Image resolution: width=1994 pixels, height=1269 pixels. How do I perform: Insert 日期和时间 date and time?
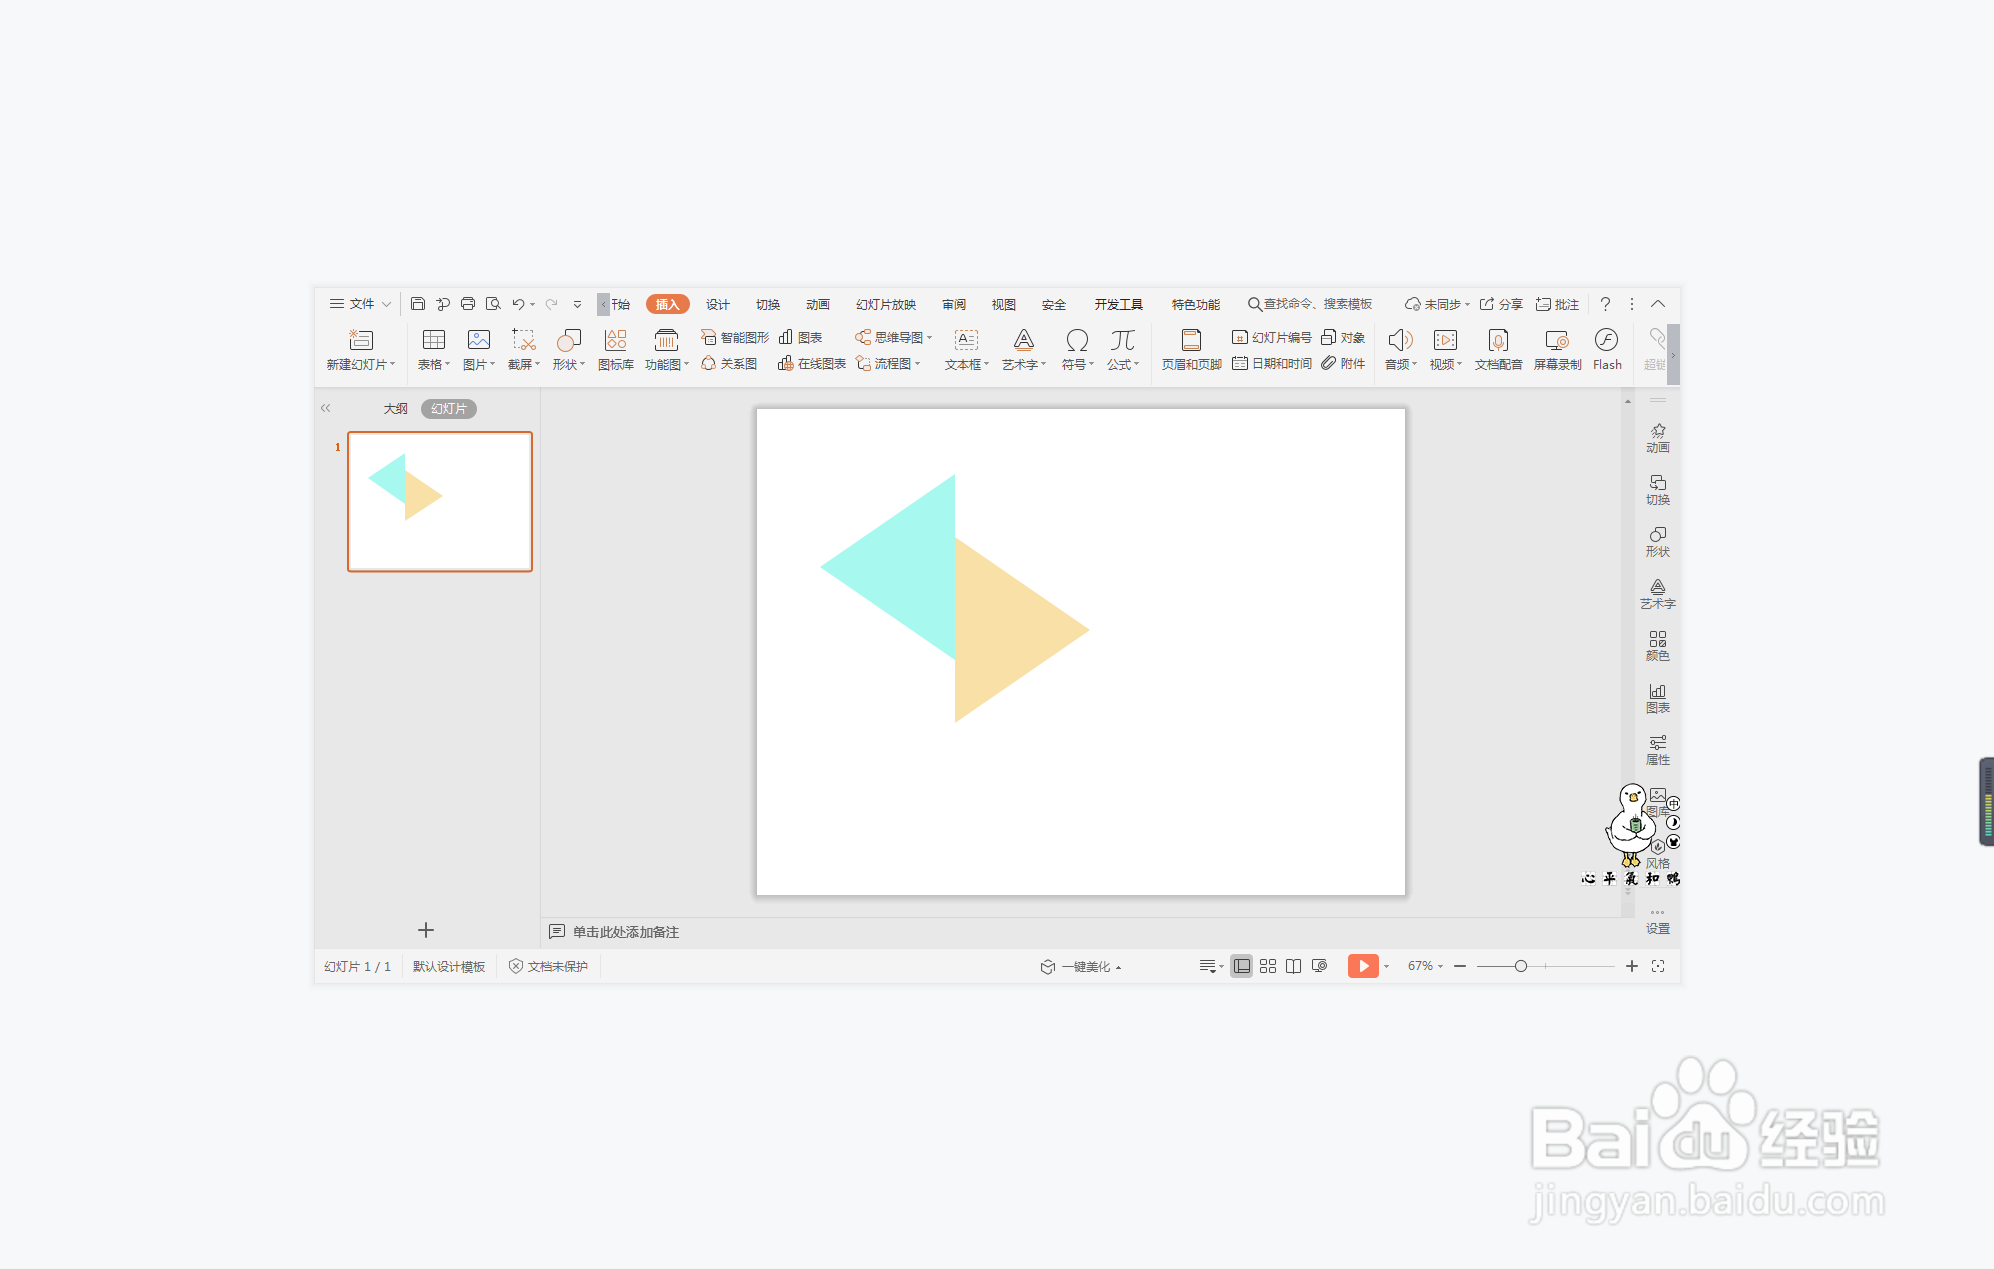(x=1272, y=364)
